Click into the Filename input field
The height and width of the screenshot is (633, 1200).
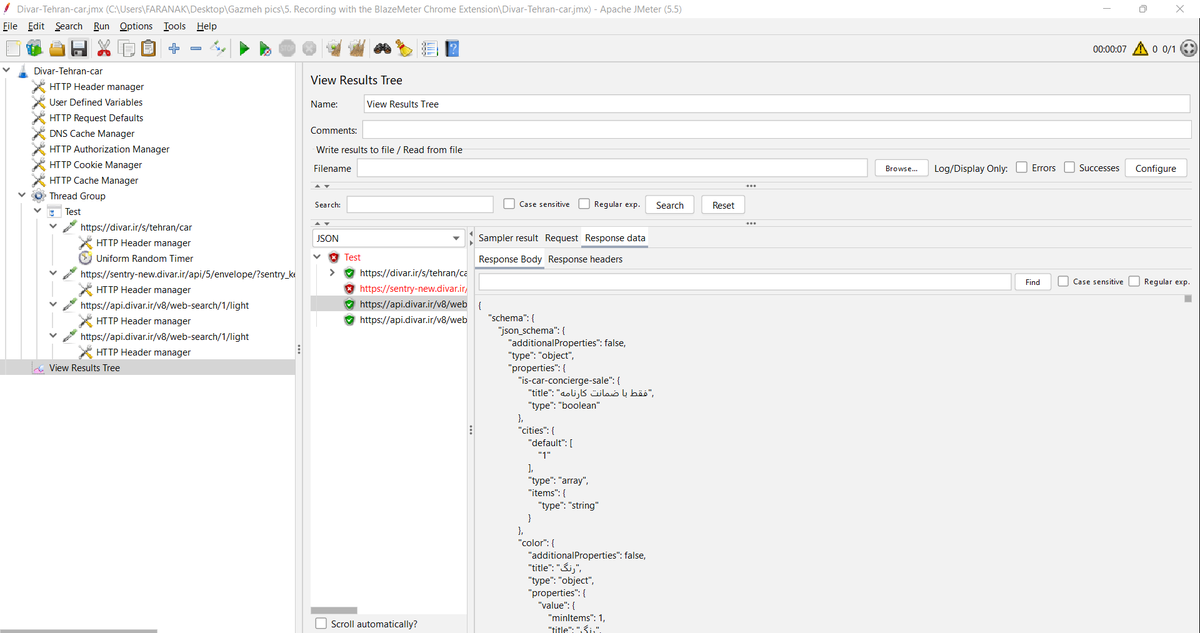612,168
